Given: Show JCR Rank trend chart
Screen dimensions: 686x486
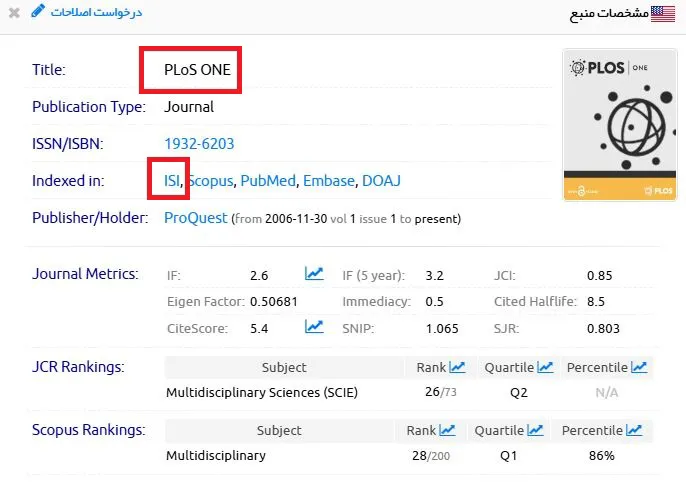Looking at the screenshot, I should tap(457, 367).
